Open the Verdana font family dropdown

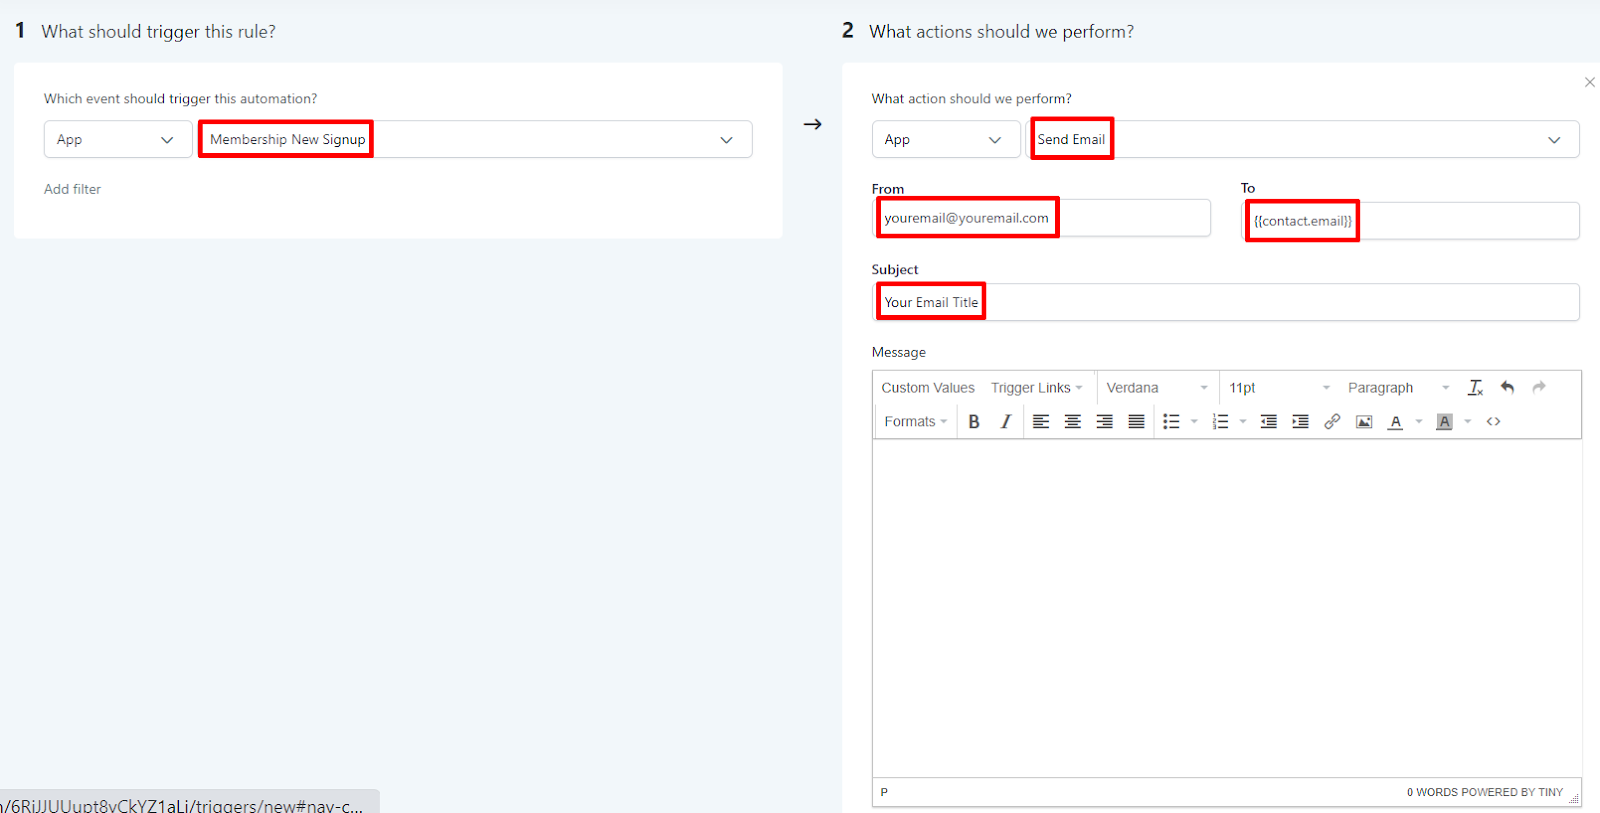click(1157, 388)
